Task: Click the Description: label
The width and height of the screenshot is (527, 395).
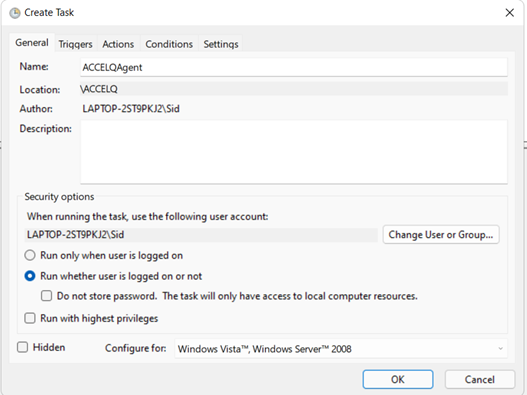Action: click(45, 129)
